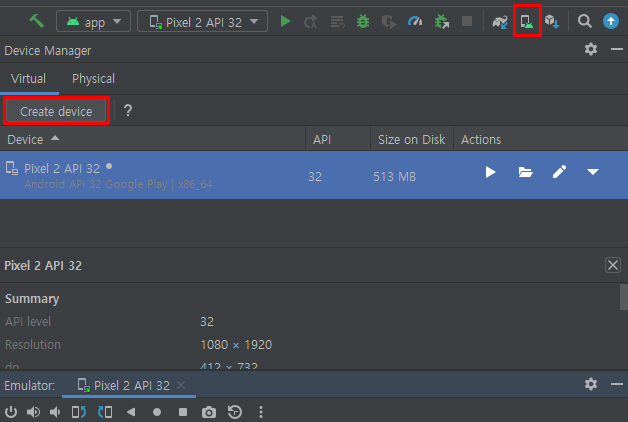This screenshot has height=422, width=628.
Task: Edit Pixel 2 API 32 with pencil icon
Action: (x=559, y=172)
